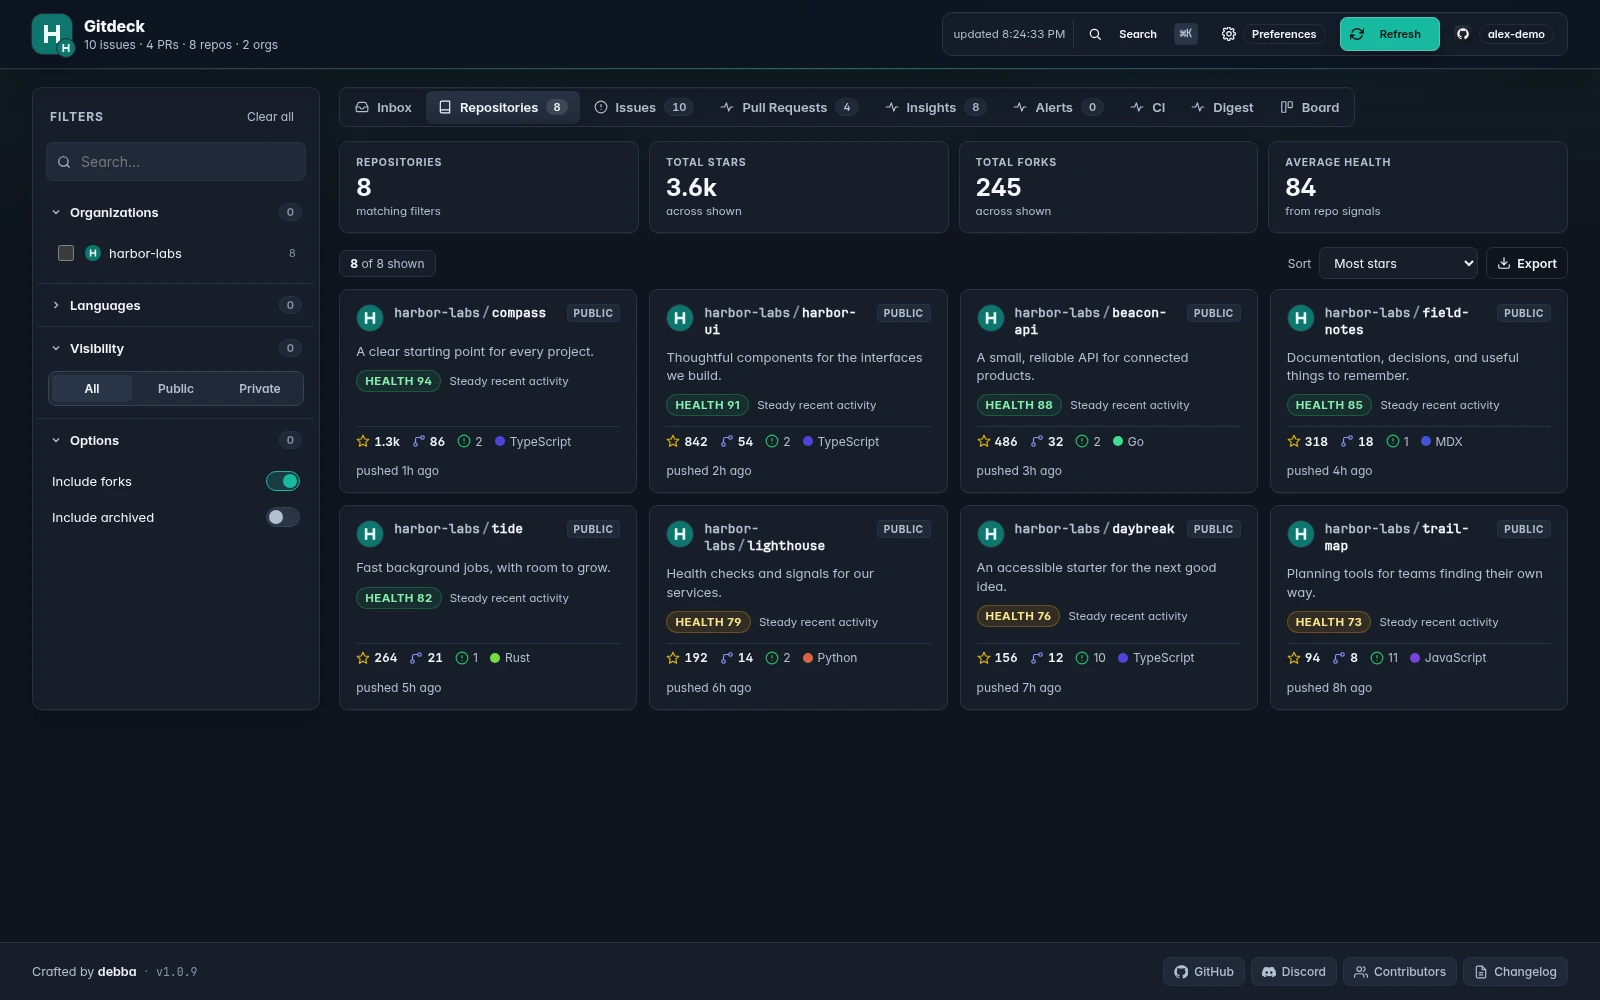Click the issues icon on beacon-api card
Viewport: 1600px width, 1000px height.
[1082, 441]
